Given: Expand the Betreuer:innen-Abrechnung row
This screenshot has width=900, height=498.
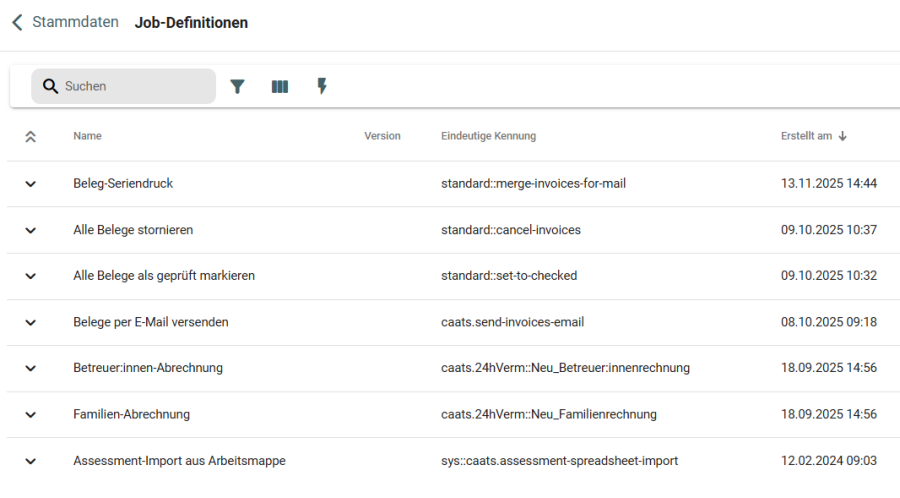Looking at the screenshot, I should point(30,368).
